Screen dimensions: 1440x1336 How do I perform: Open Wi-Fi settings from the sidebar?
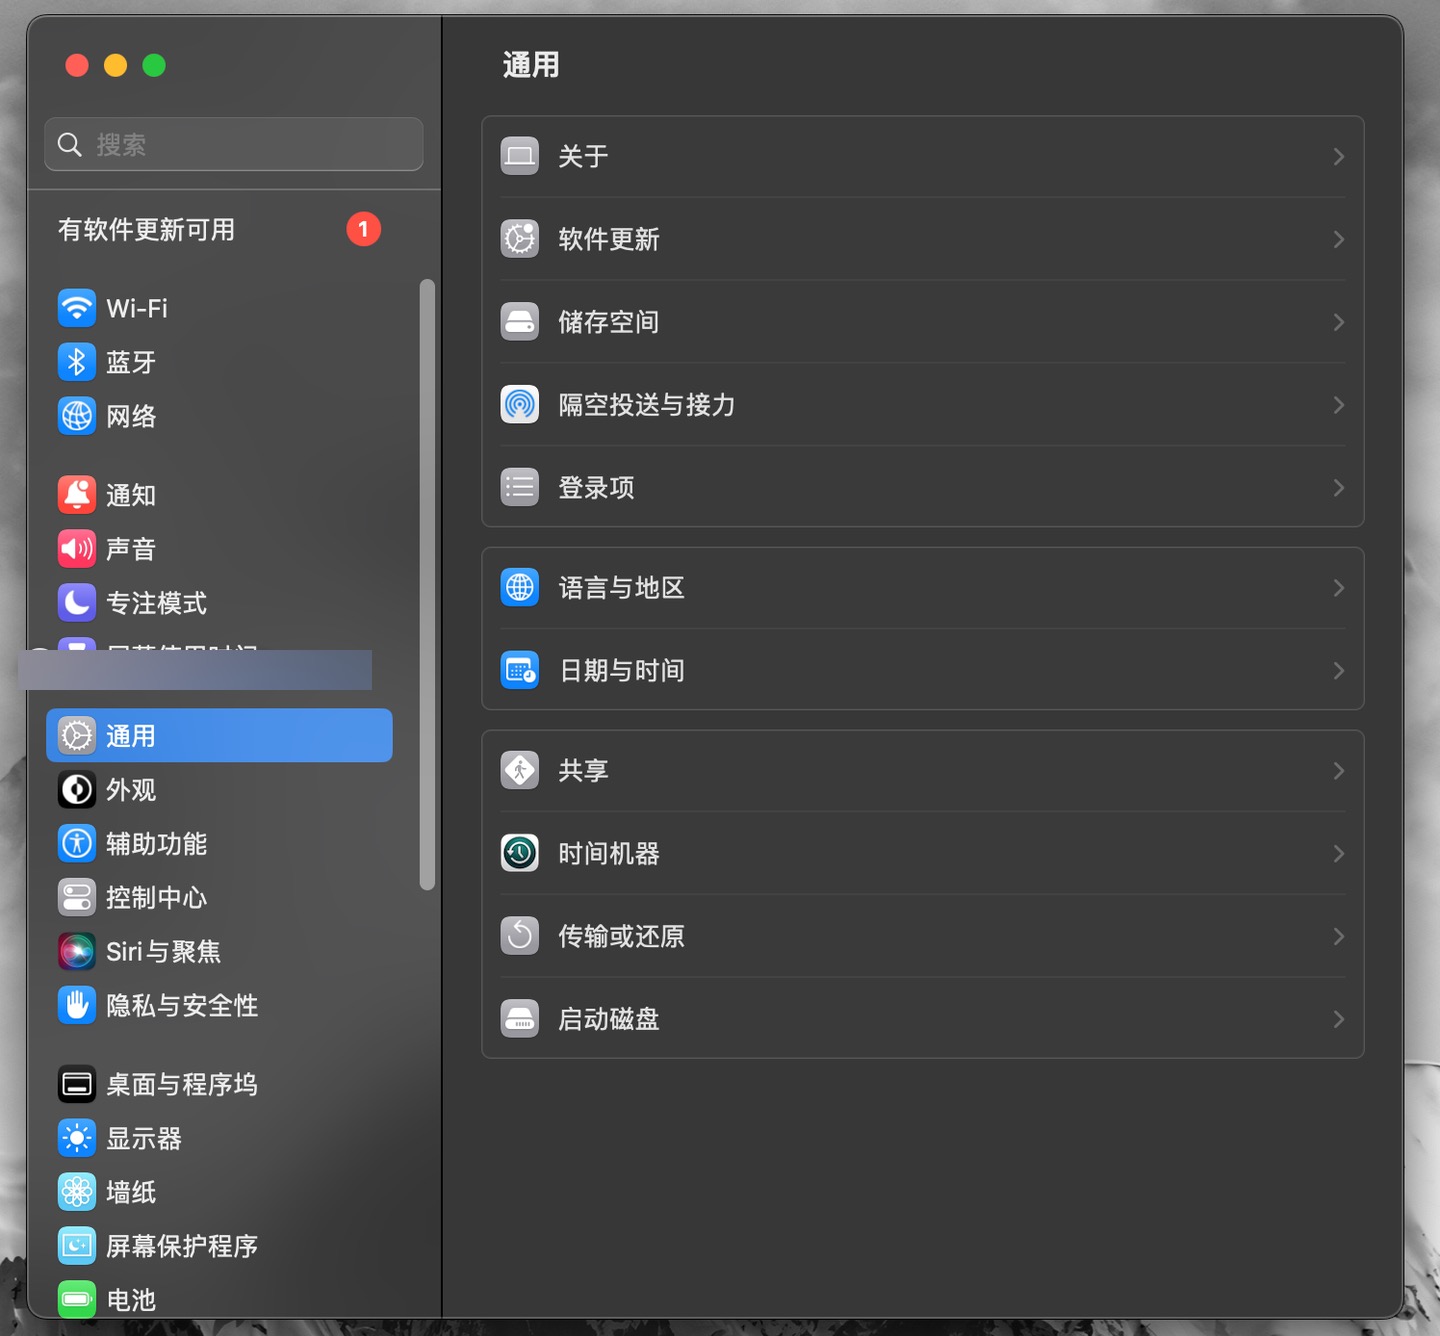tap(137, 308)
